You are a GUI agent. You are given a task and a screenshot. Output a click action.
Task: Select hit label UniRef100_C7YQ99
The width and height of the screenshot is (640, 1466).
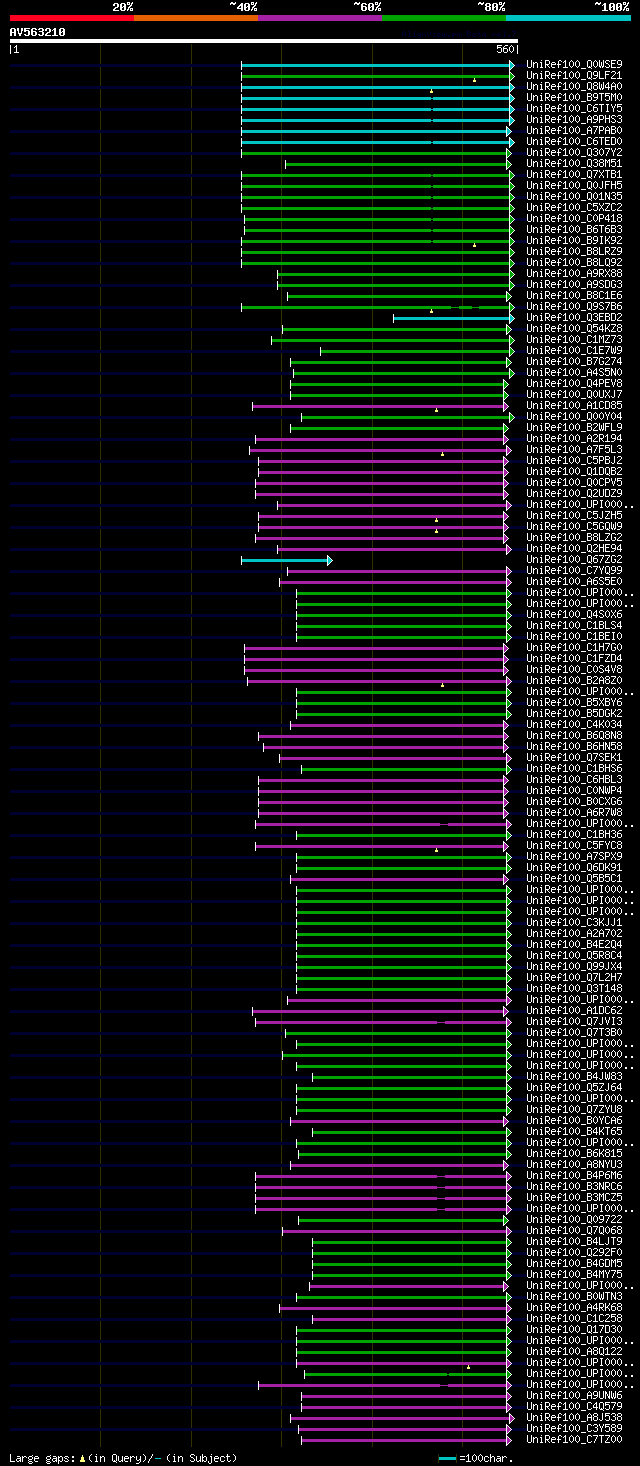click(x=574, y=570)
